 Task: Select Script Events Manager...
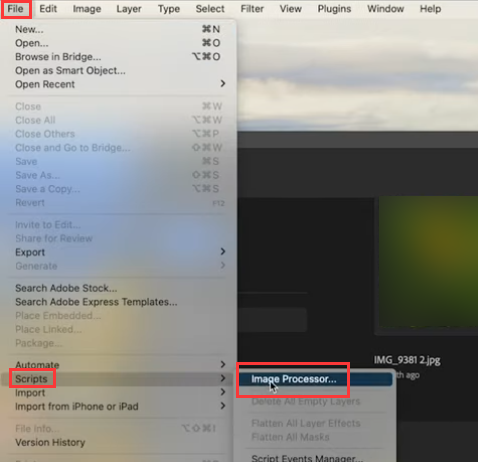[x=315, y=458]
